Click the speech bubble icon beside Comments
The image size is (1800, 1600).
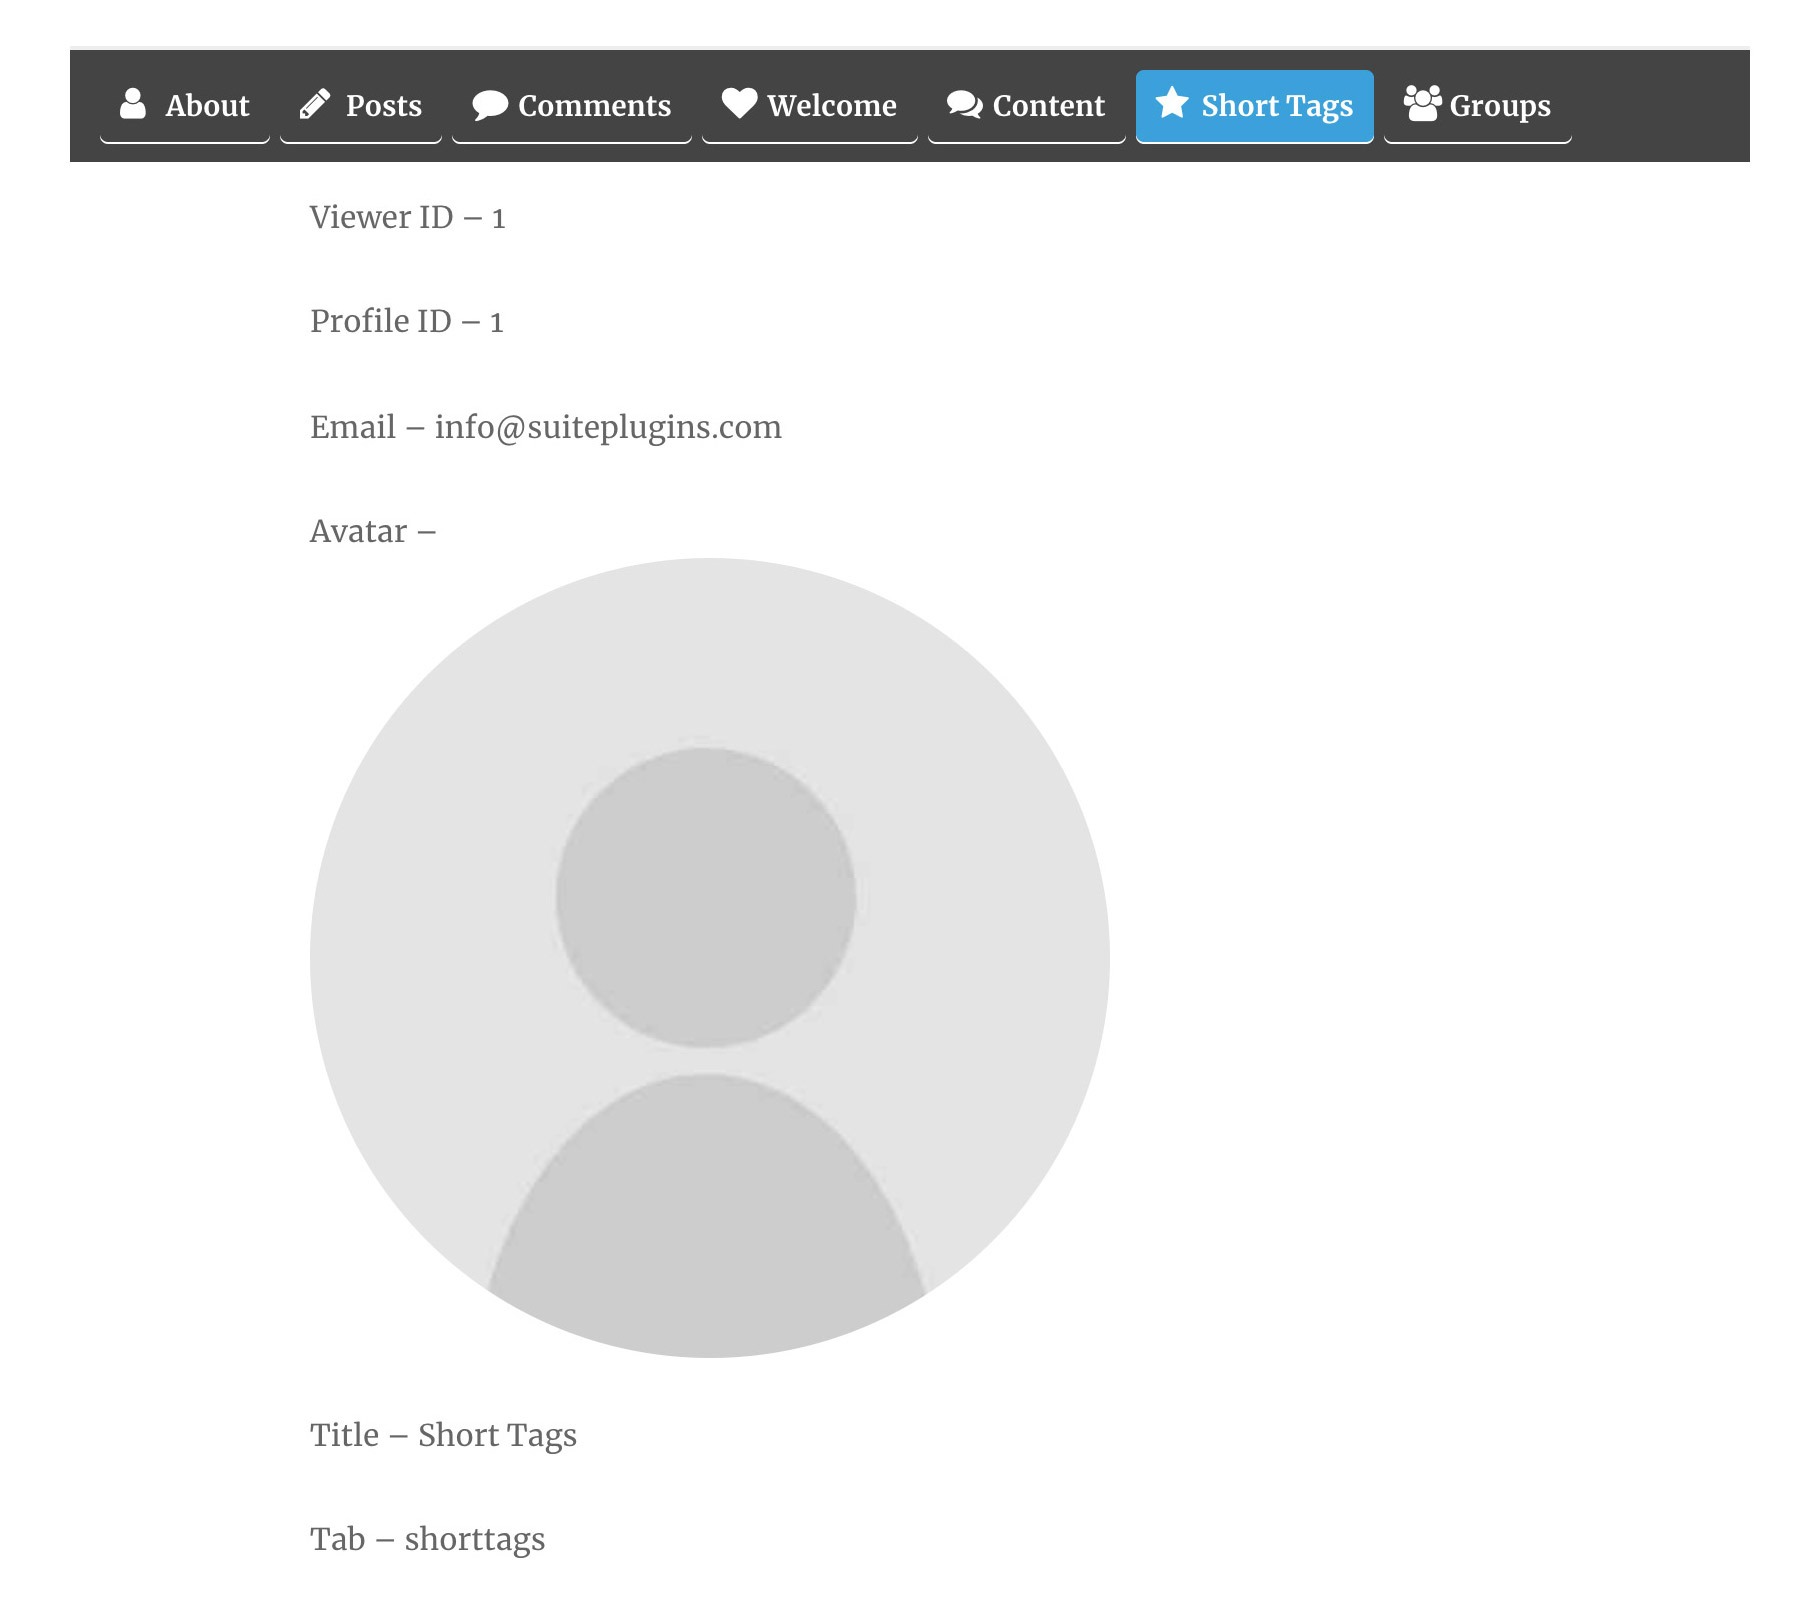pyautogui.click(x=490, y=105)
